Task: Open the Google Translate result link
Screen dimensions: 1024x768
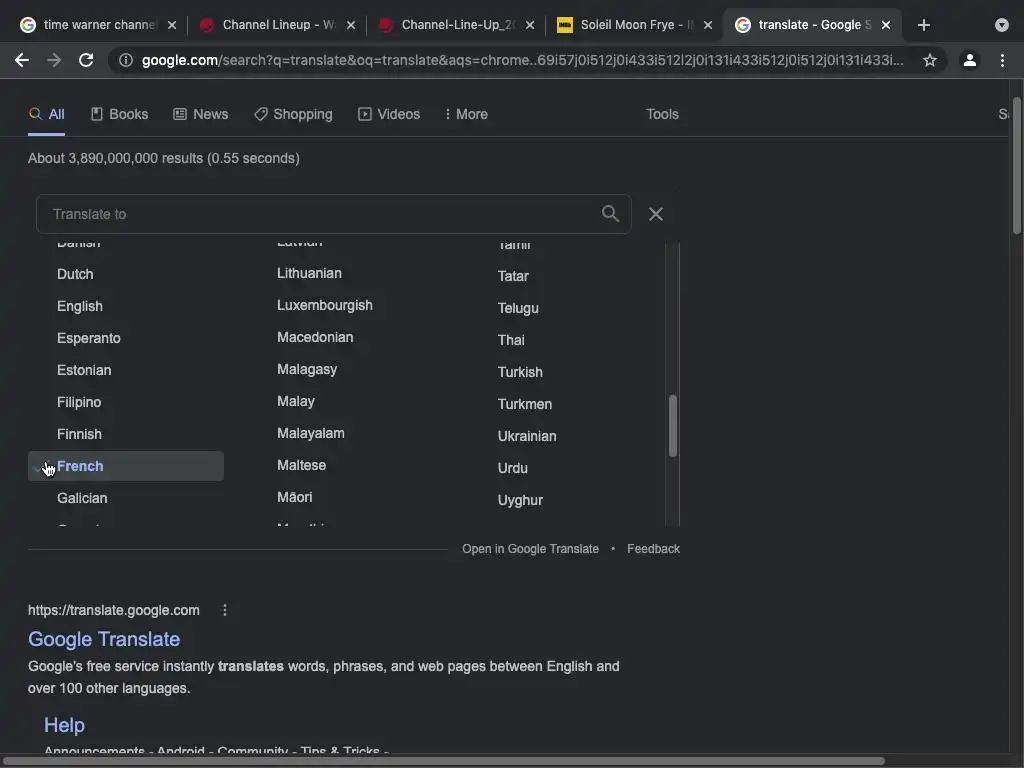Action: 104,639
